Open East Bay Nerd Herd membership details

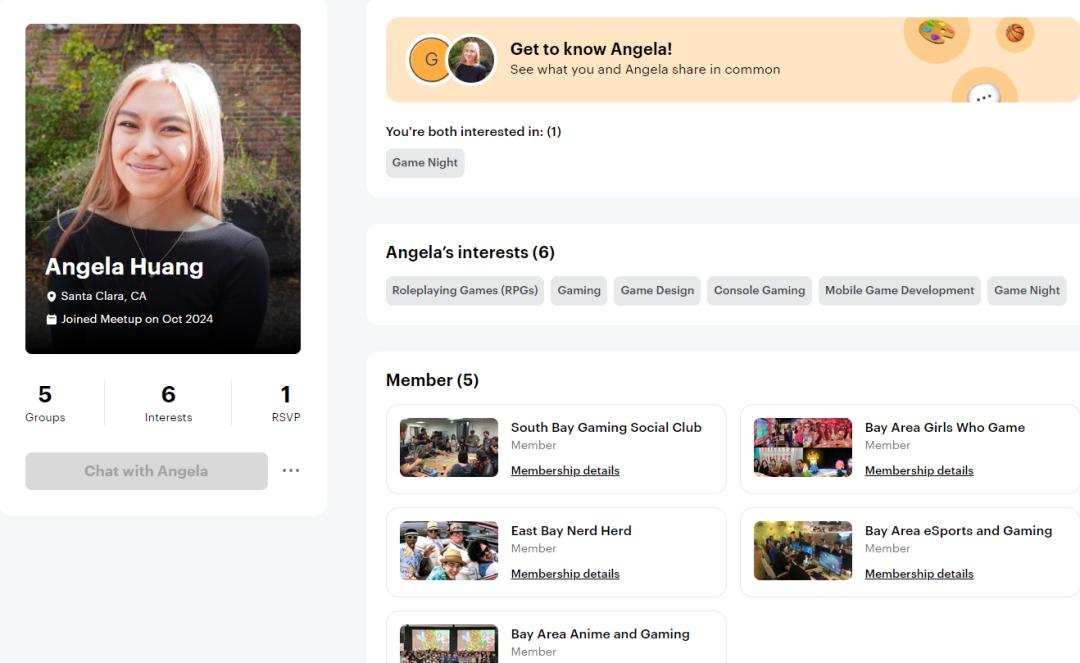(565, 573)
